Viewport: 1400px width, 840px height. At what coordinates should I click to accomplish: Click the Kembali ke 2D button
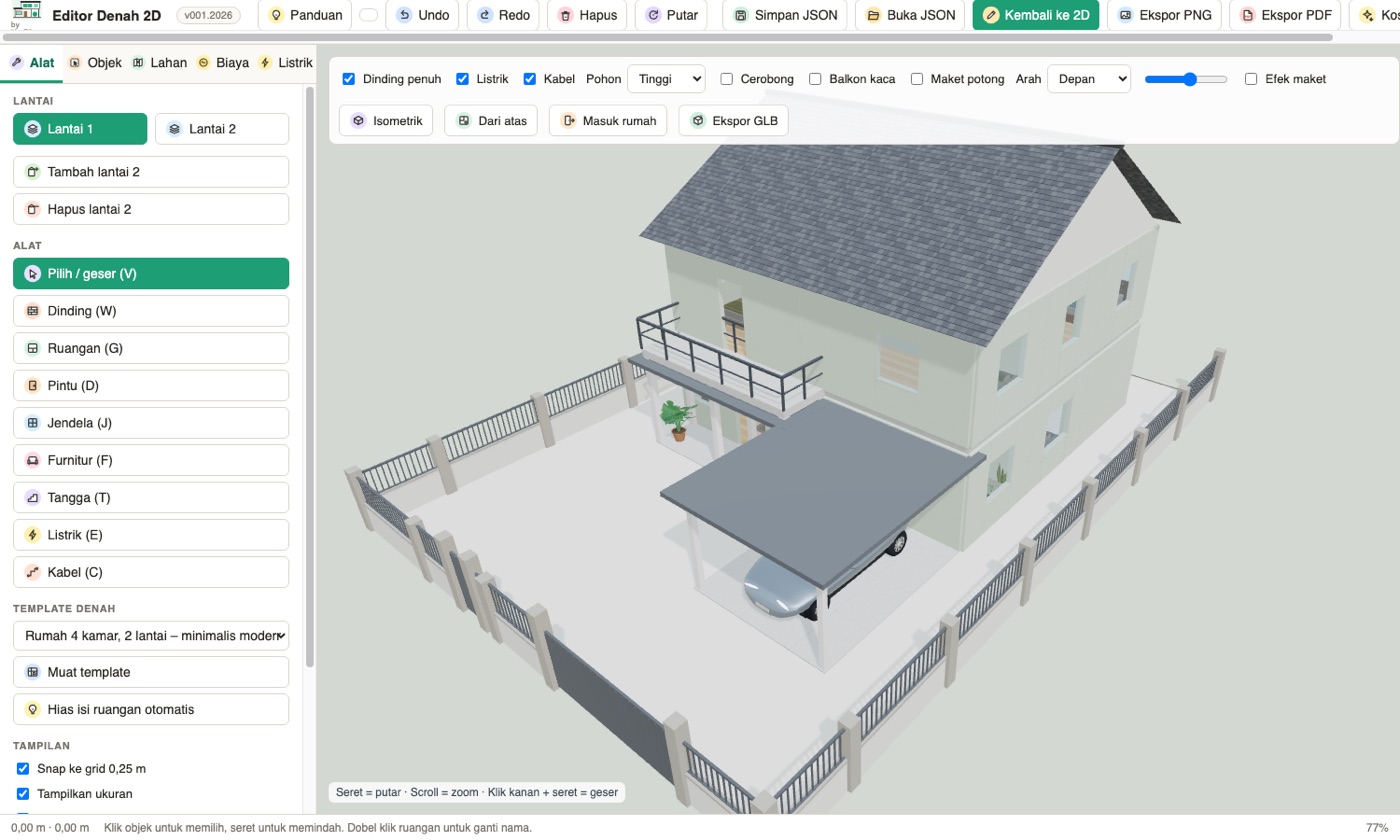(1036, 15)
